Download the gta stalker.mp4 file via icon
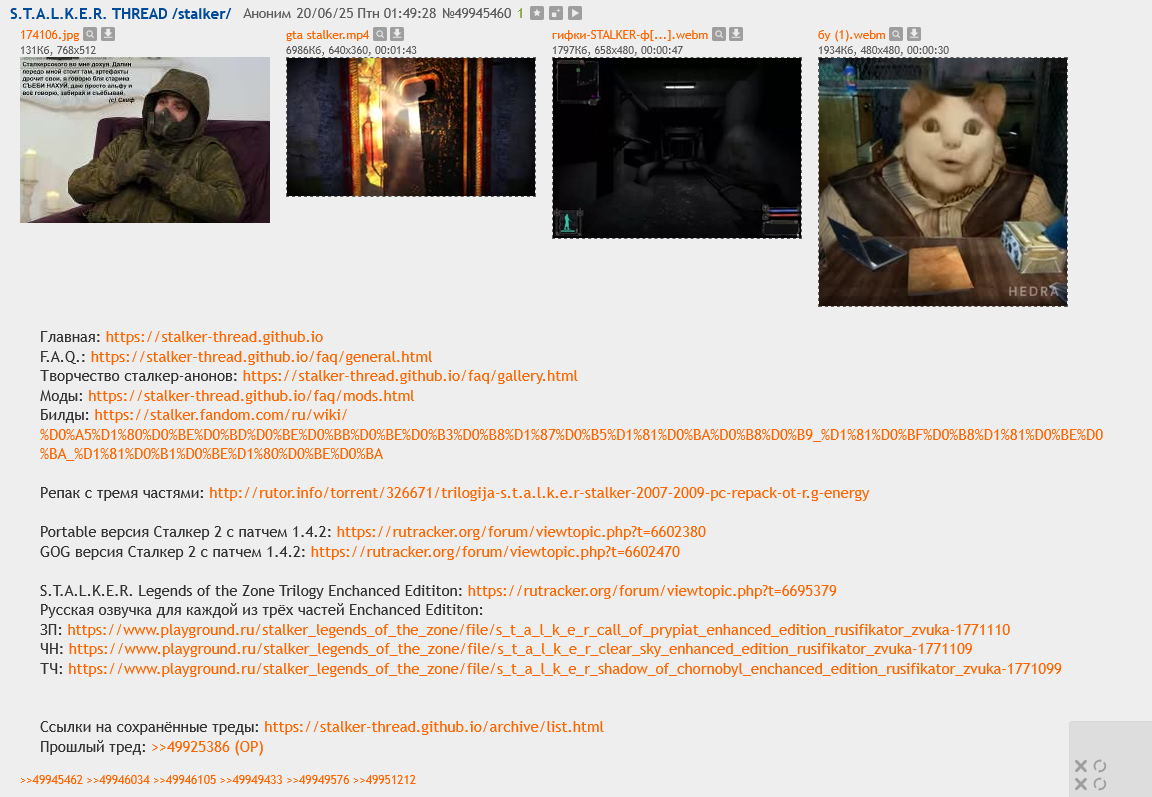 tap(397, 34)
